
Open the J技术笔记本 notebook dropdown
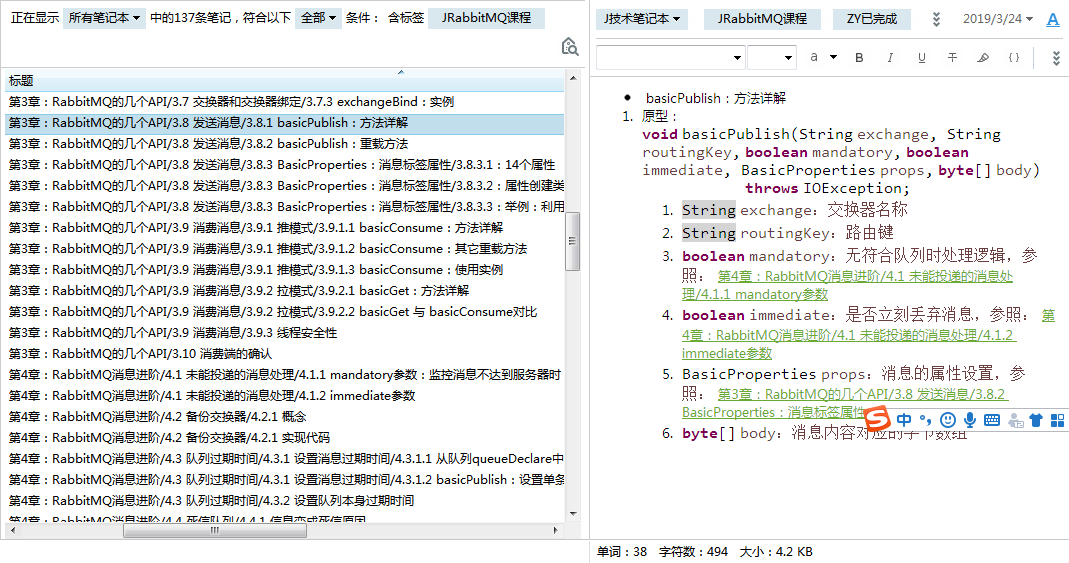pos(642,19)
